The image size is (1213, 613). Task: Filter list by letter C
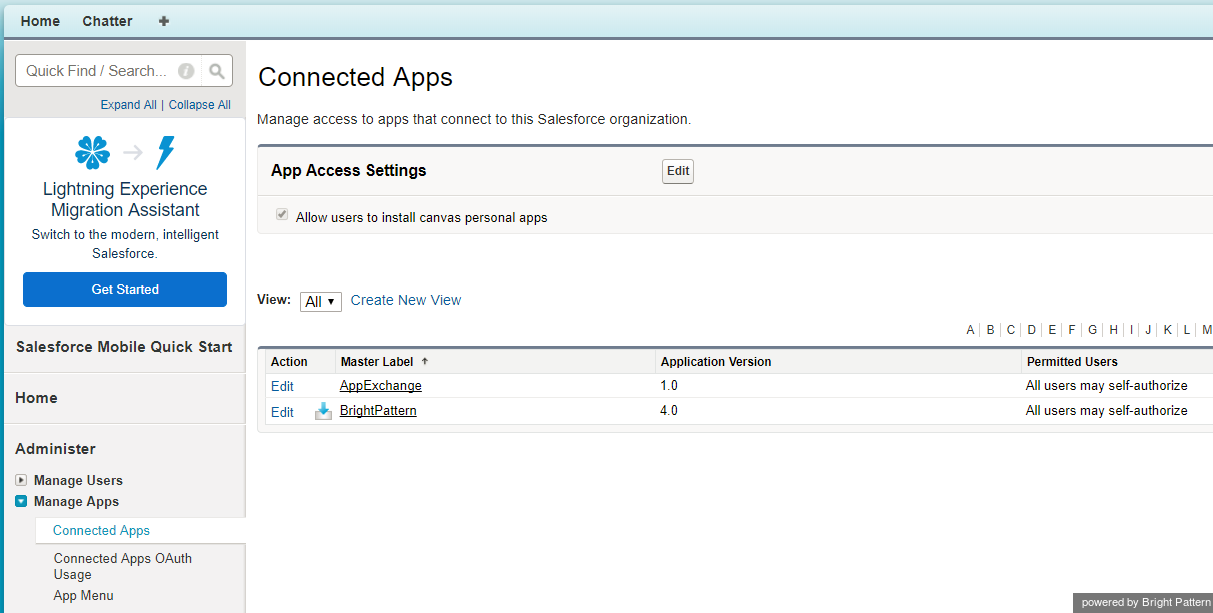(1011, 330)
